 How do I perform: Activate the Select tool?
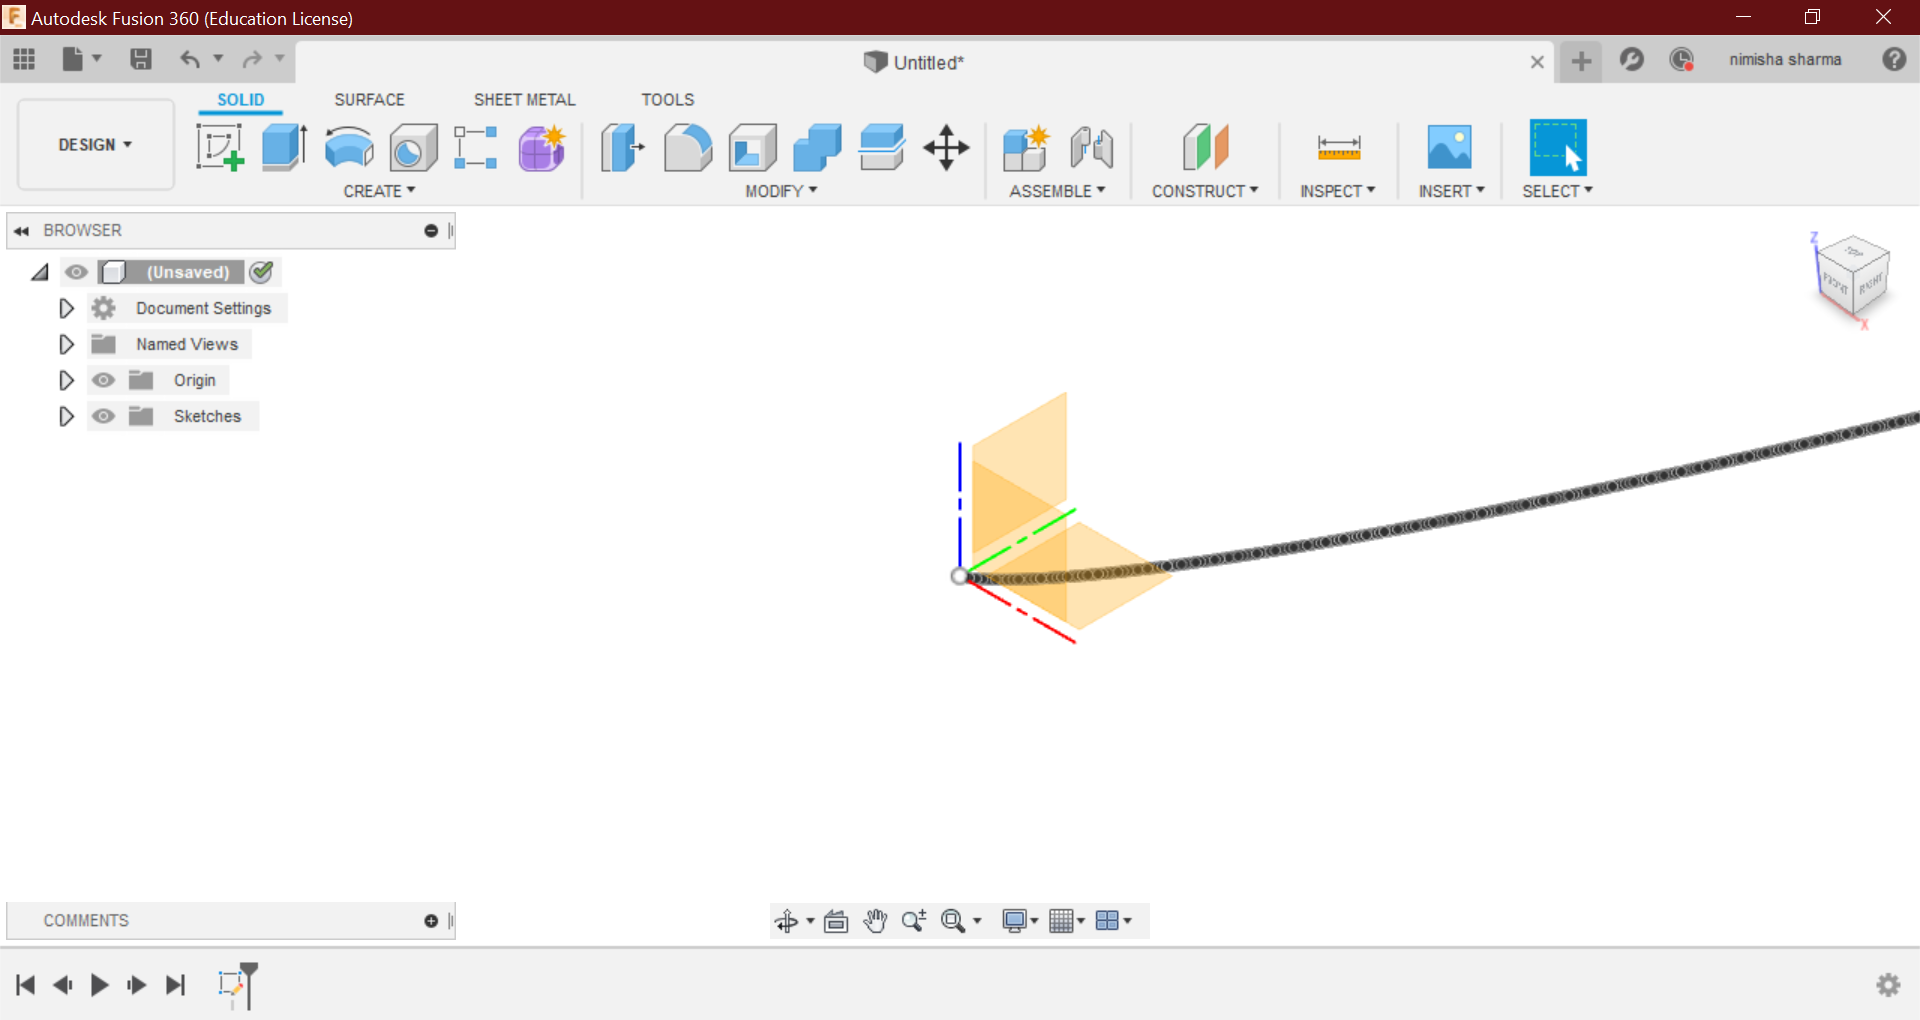tap(1558, 147)
